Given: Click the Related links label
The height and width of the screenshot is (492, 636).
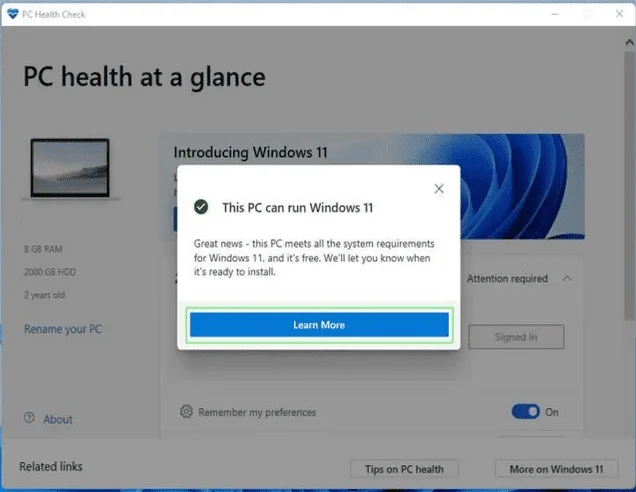Looking at the screenshot, I should [x=51, y=466].
